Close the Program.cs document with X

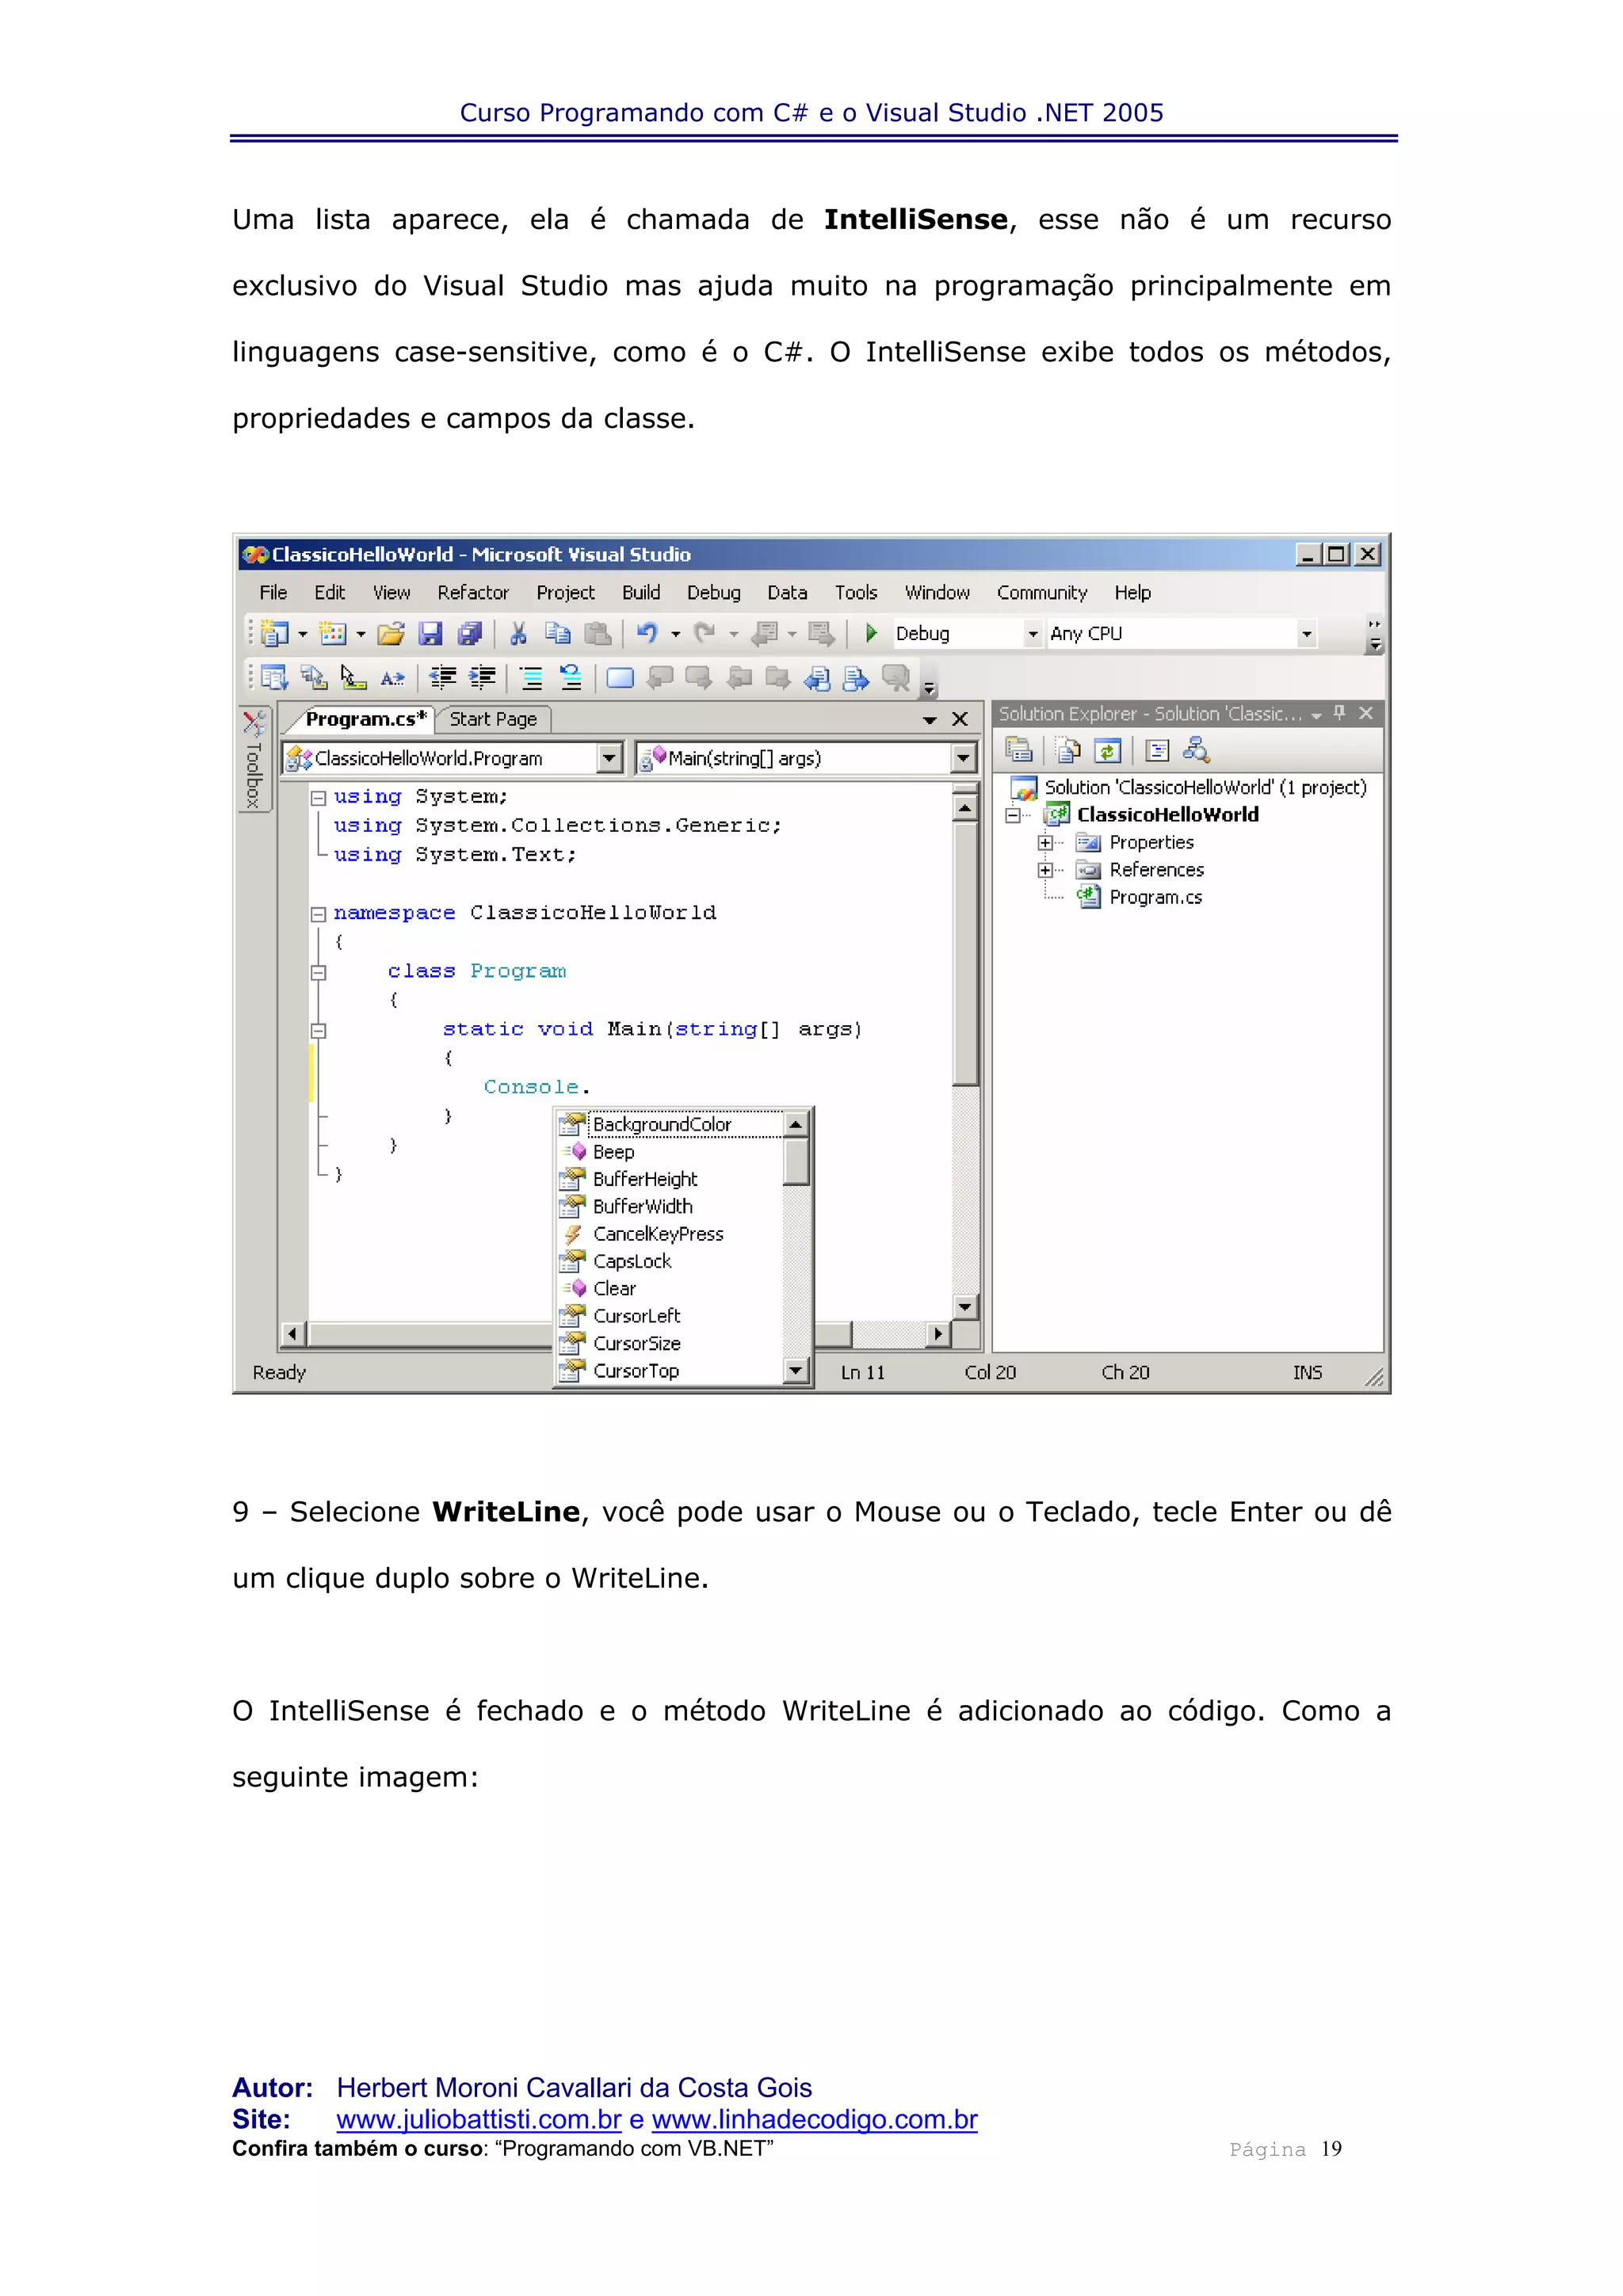(960, 719)
